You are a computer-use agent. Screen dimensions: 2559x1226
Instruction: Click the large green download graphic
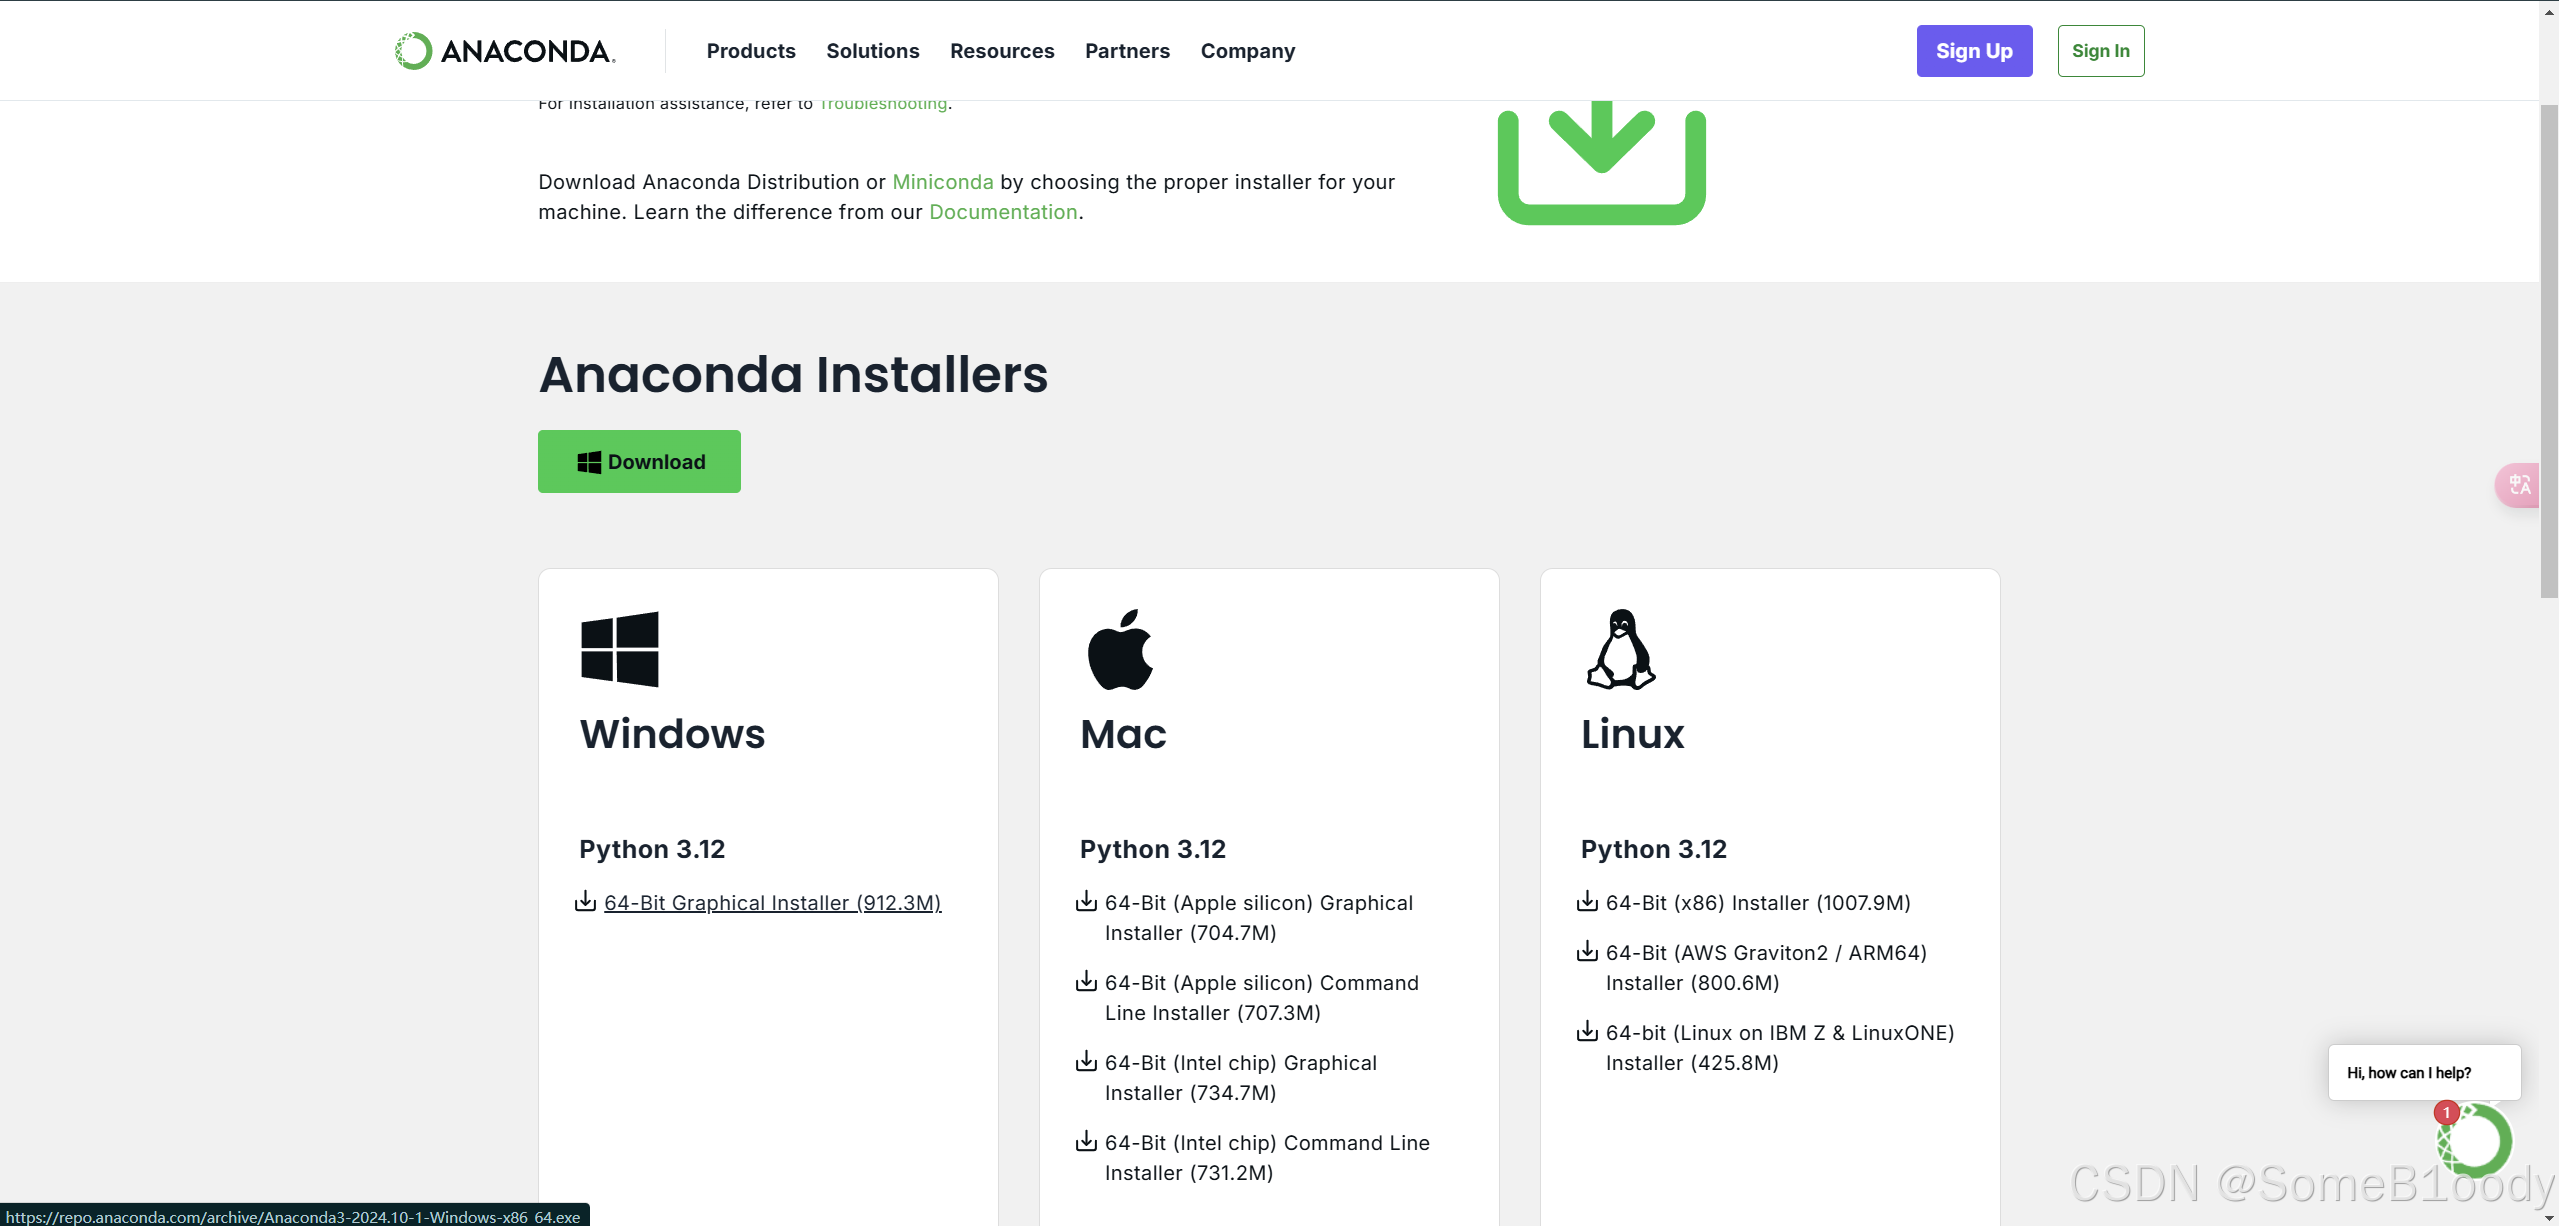click(1601, 163)
